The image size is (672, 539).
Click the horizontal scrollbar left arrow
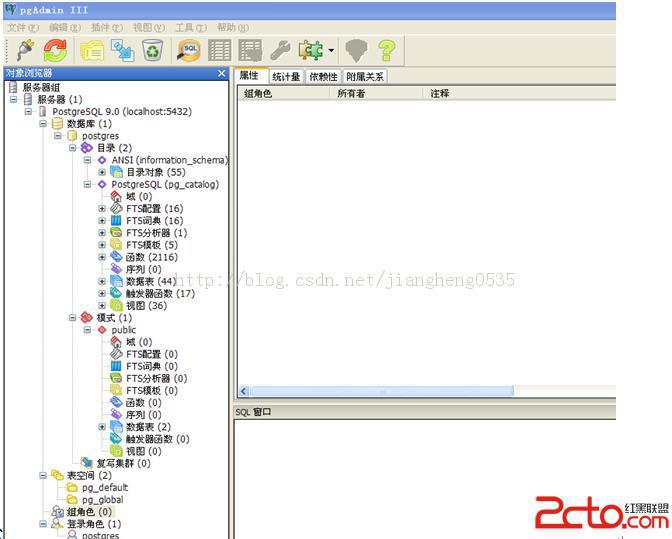(x=244, y=391)
